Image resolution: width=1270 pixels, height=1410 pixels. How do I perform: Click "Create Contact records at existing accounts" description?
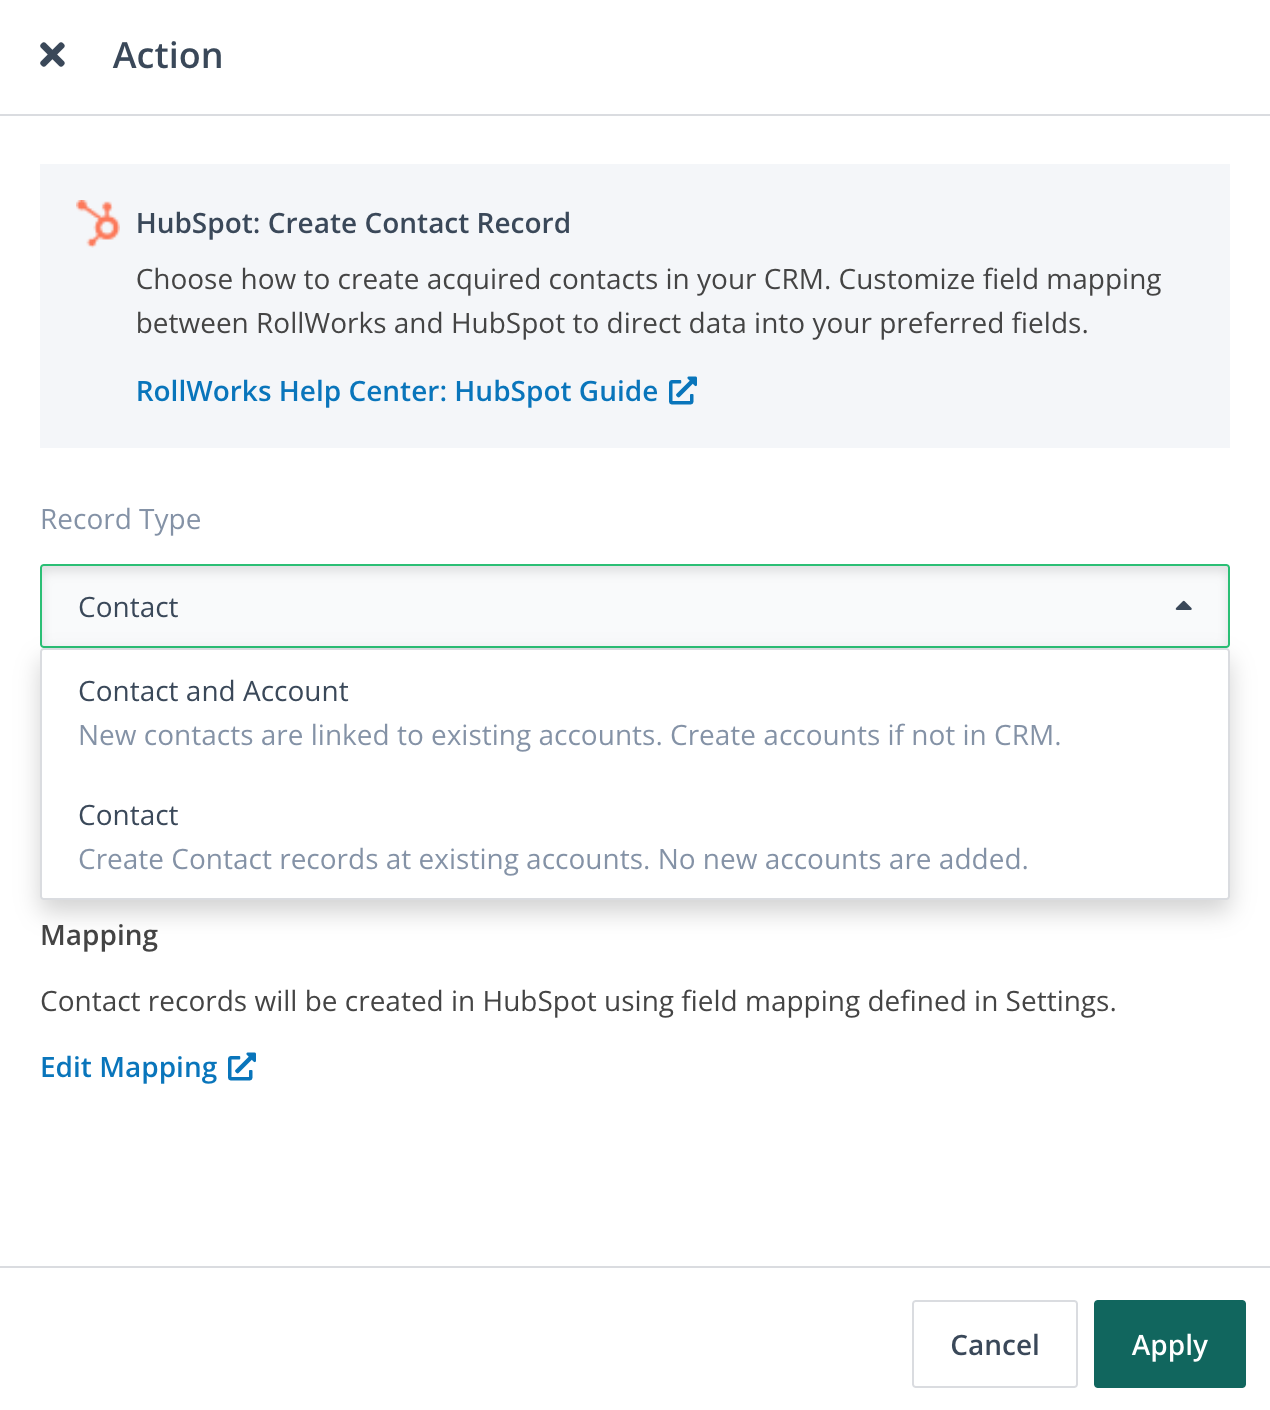click(x=553, y=859)
